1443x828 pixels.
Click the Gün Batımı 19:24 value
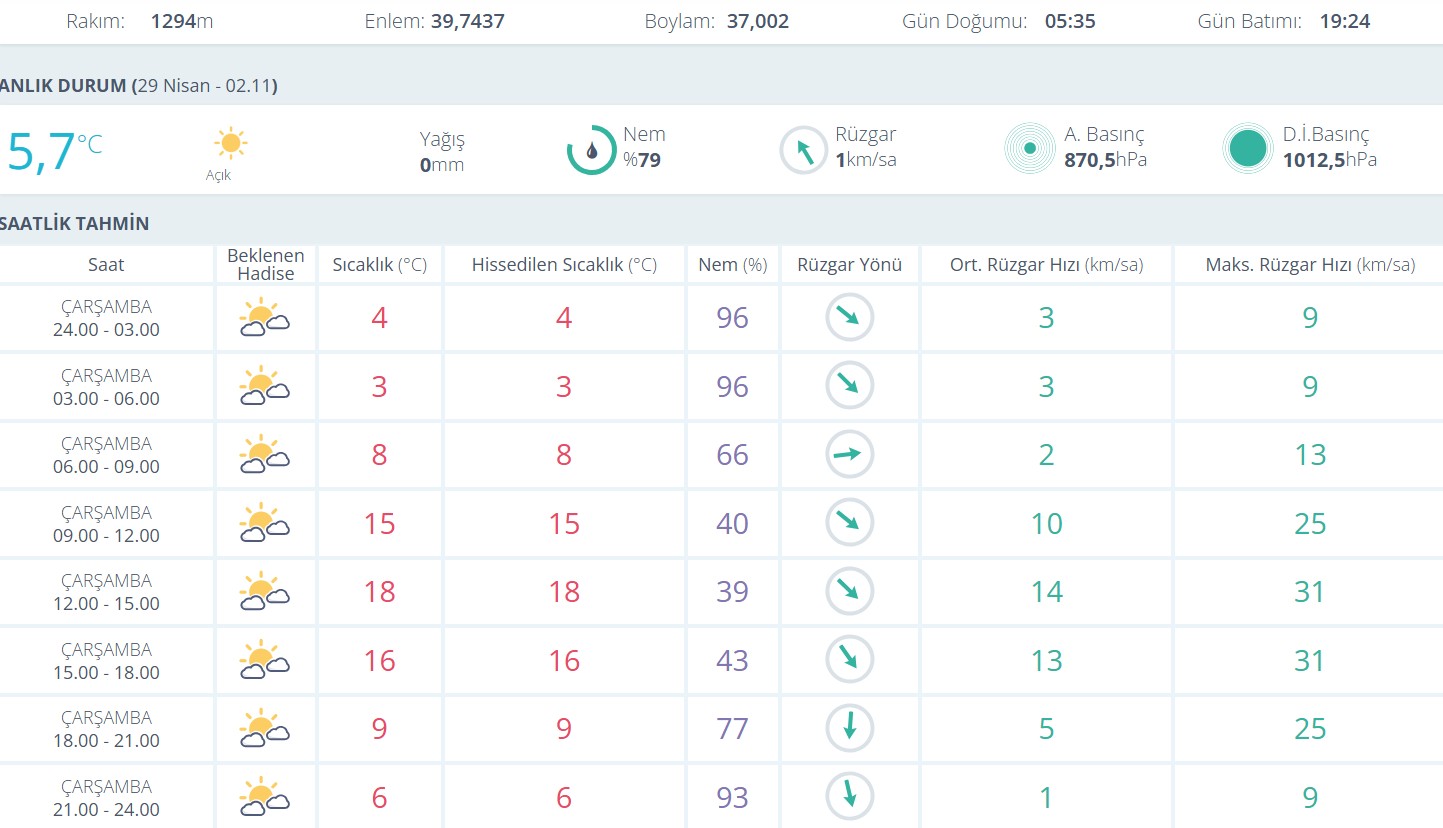click(1344, 21)
